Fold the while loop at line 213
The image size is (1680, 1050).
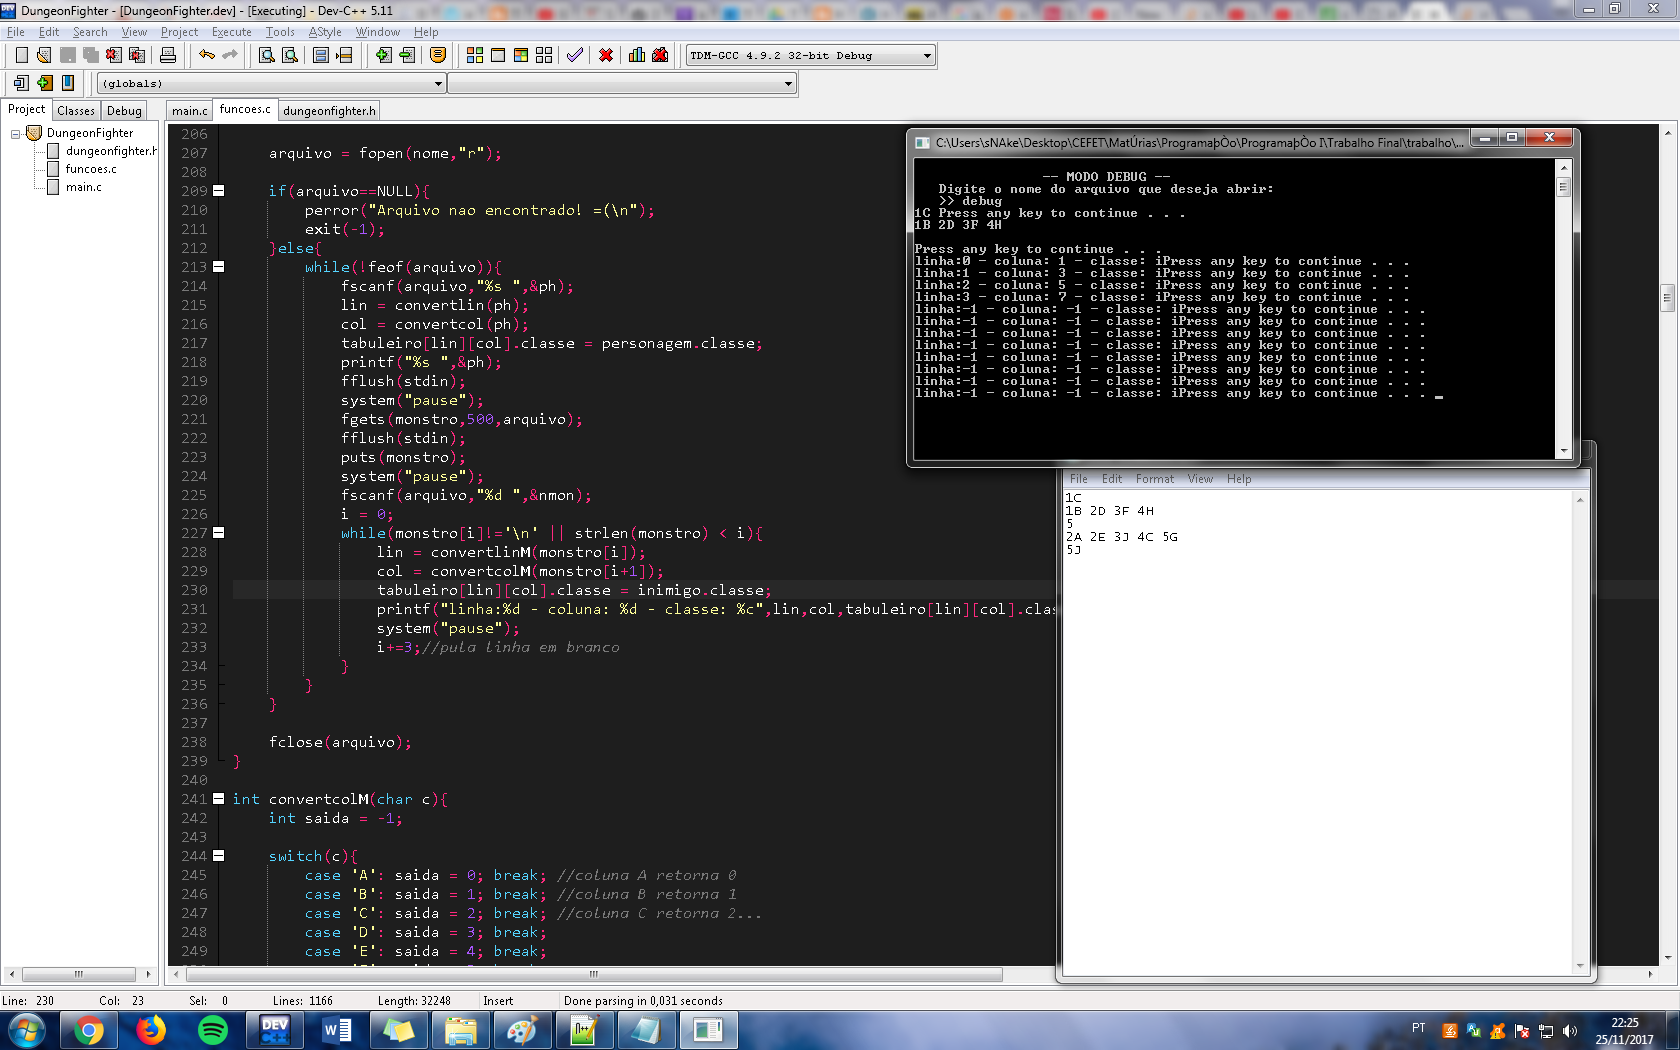219,267
